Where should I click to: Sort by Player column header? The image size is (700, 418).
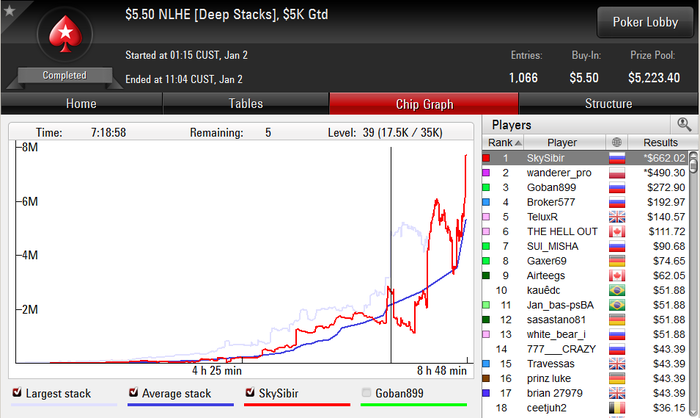[564, 142]
